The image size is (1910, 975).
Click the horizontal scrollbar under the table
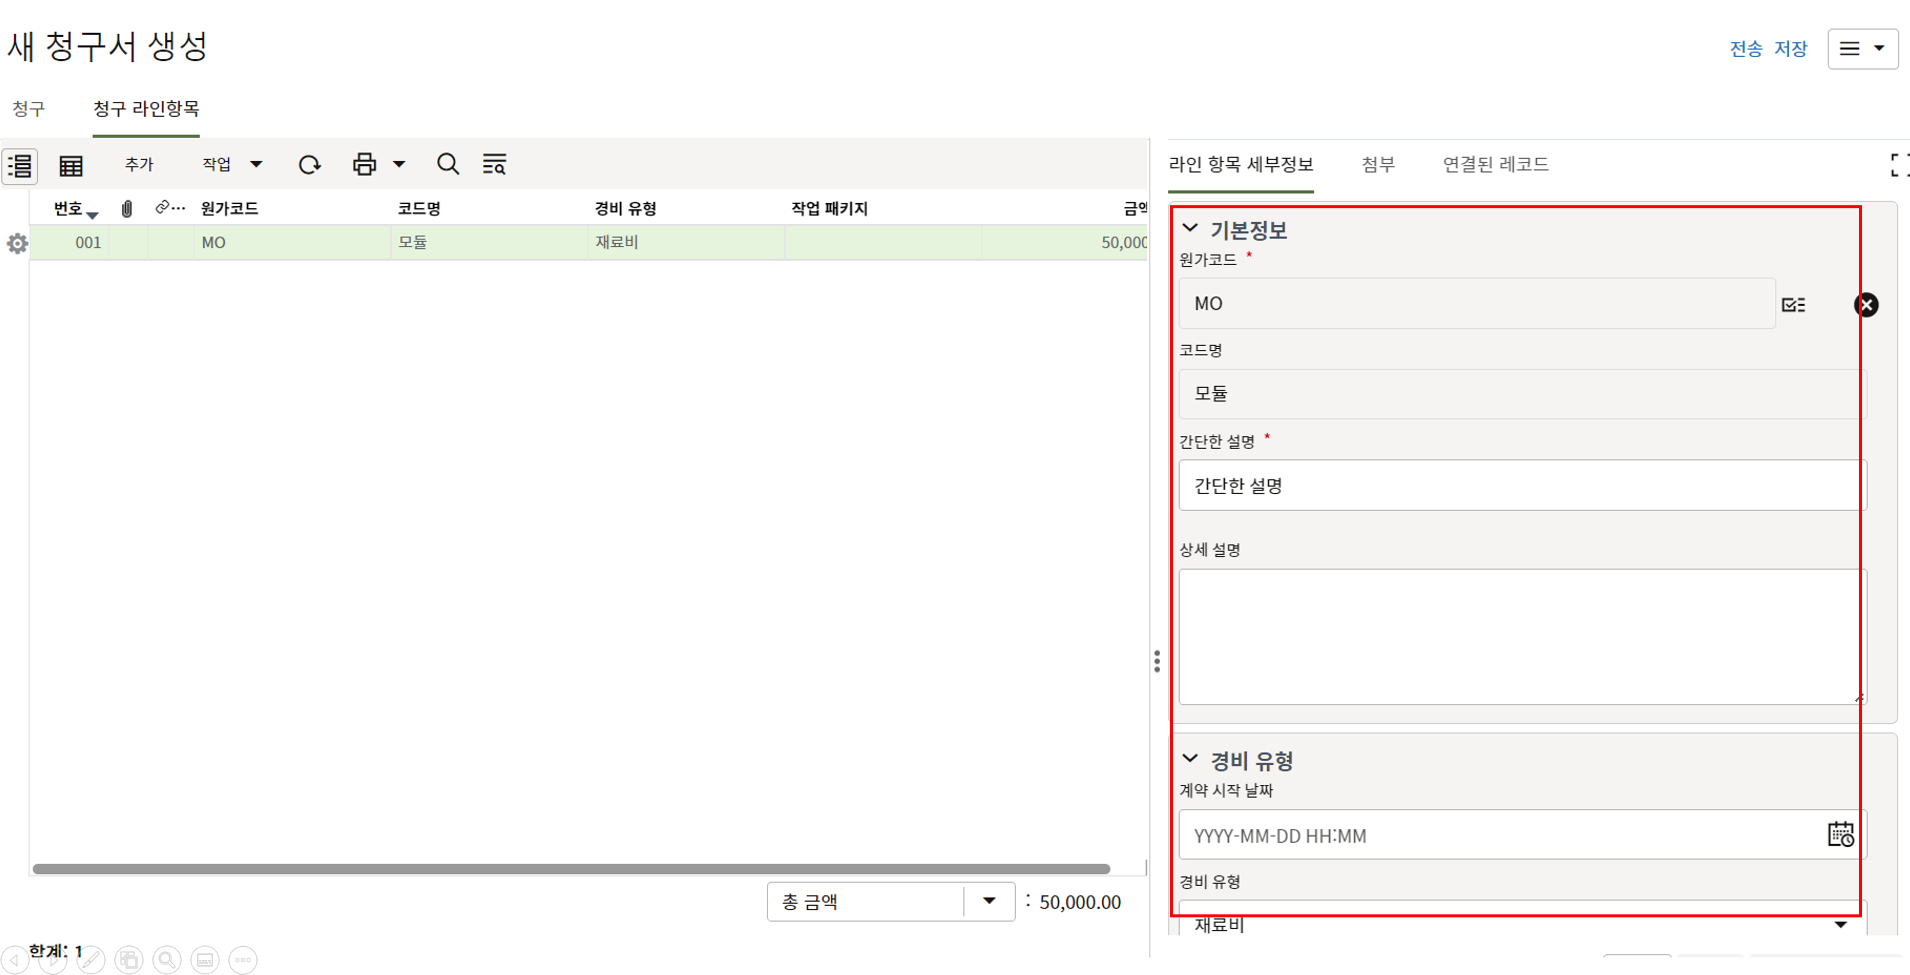click(x=570, y=868)
